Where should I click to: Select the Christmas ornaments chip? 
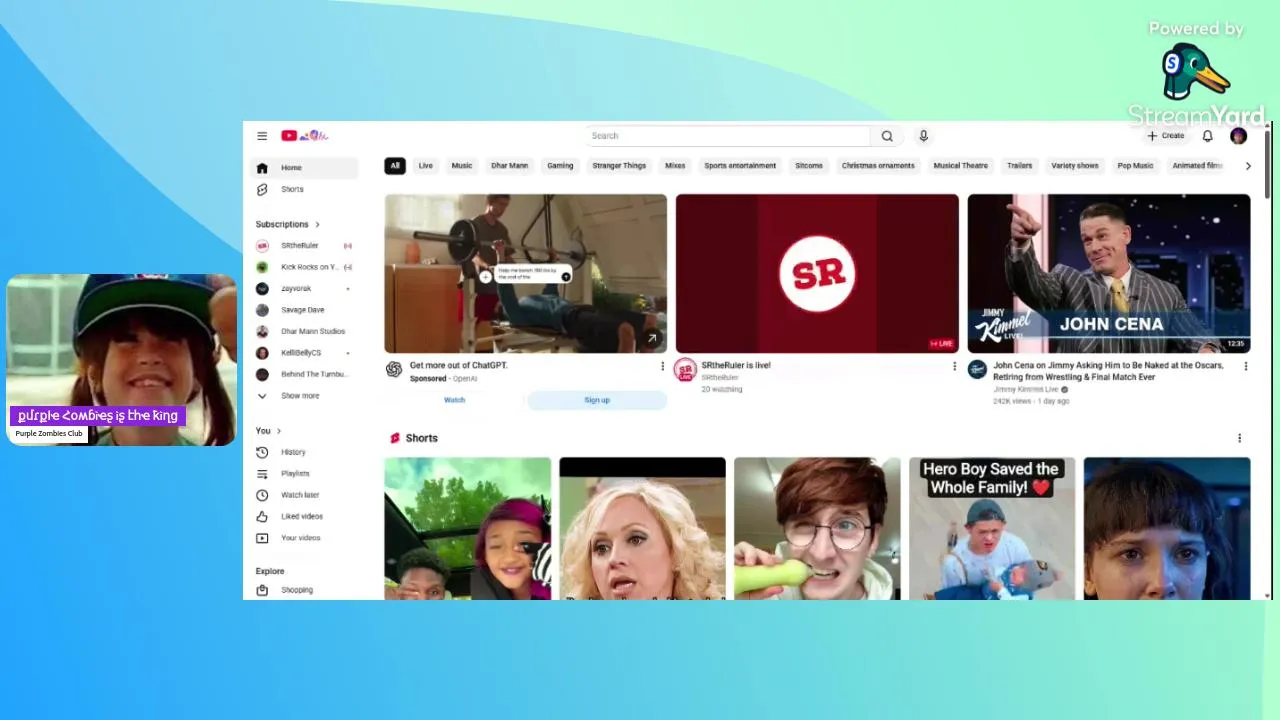878,166
